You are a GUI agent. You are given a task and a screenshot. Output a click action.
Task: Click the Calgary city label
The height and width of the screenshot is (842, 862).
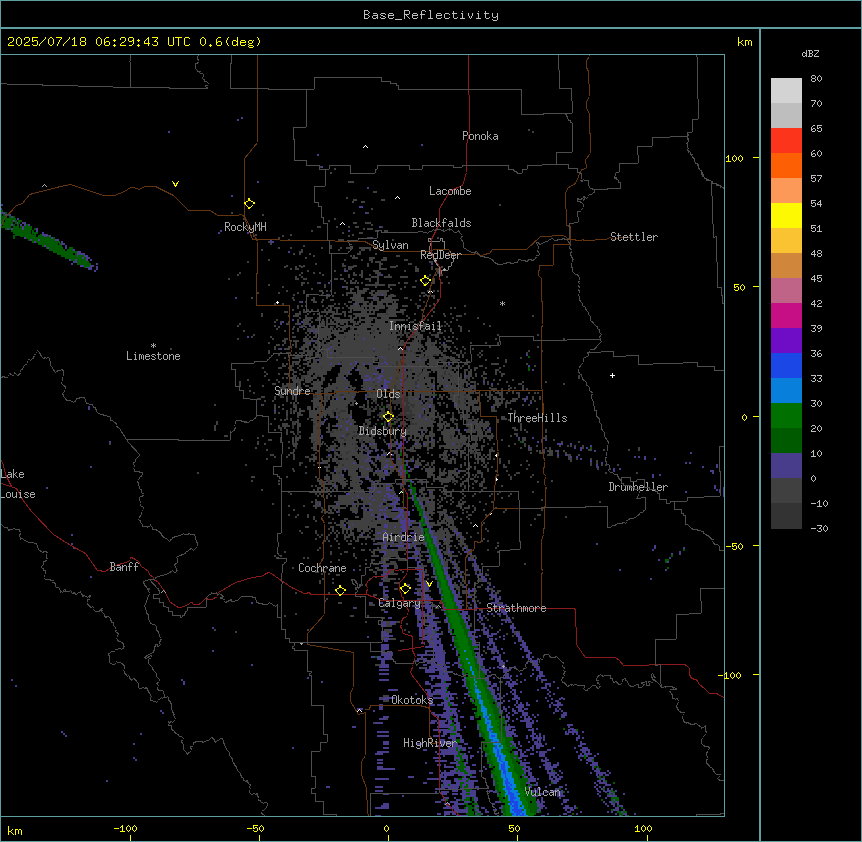[399, 603]
